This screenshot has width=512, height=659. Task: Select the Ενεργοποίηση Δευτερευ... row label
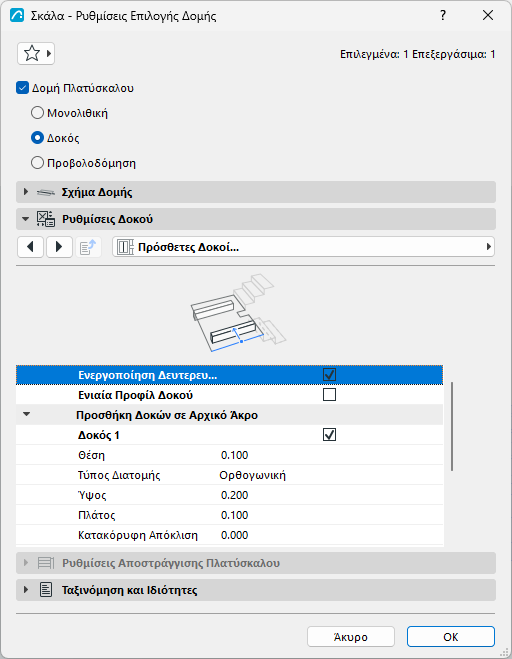[x=148, y=375]
